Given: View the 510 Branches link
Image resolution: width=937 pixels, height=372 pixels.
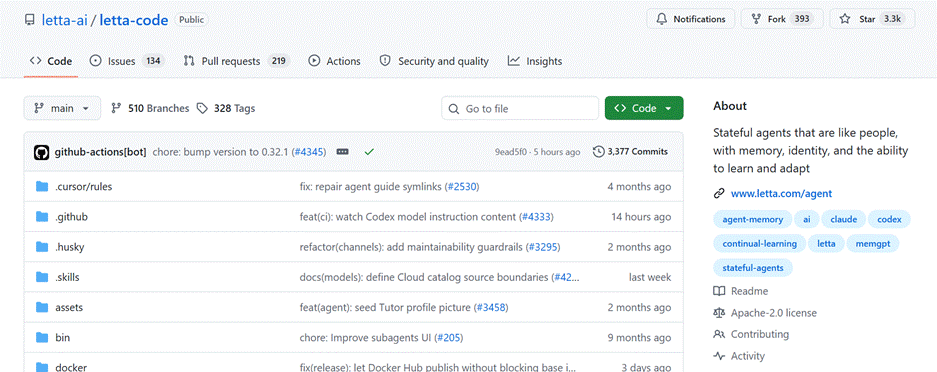Looking at the screenshot, I should (150, 108).
